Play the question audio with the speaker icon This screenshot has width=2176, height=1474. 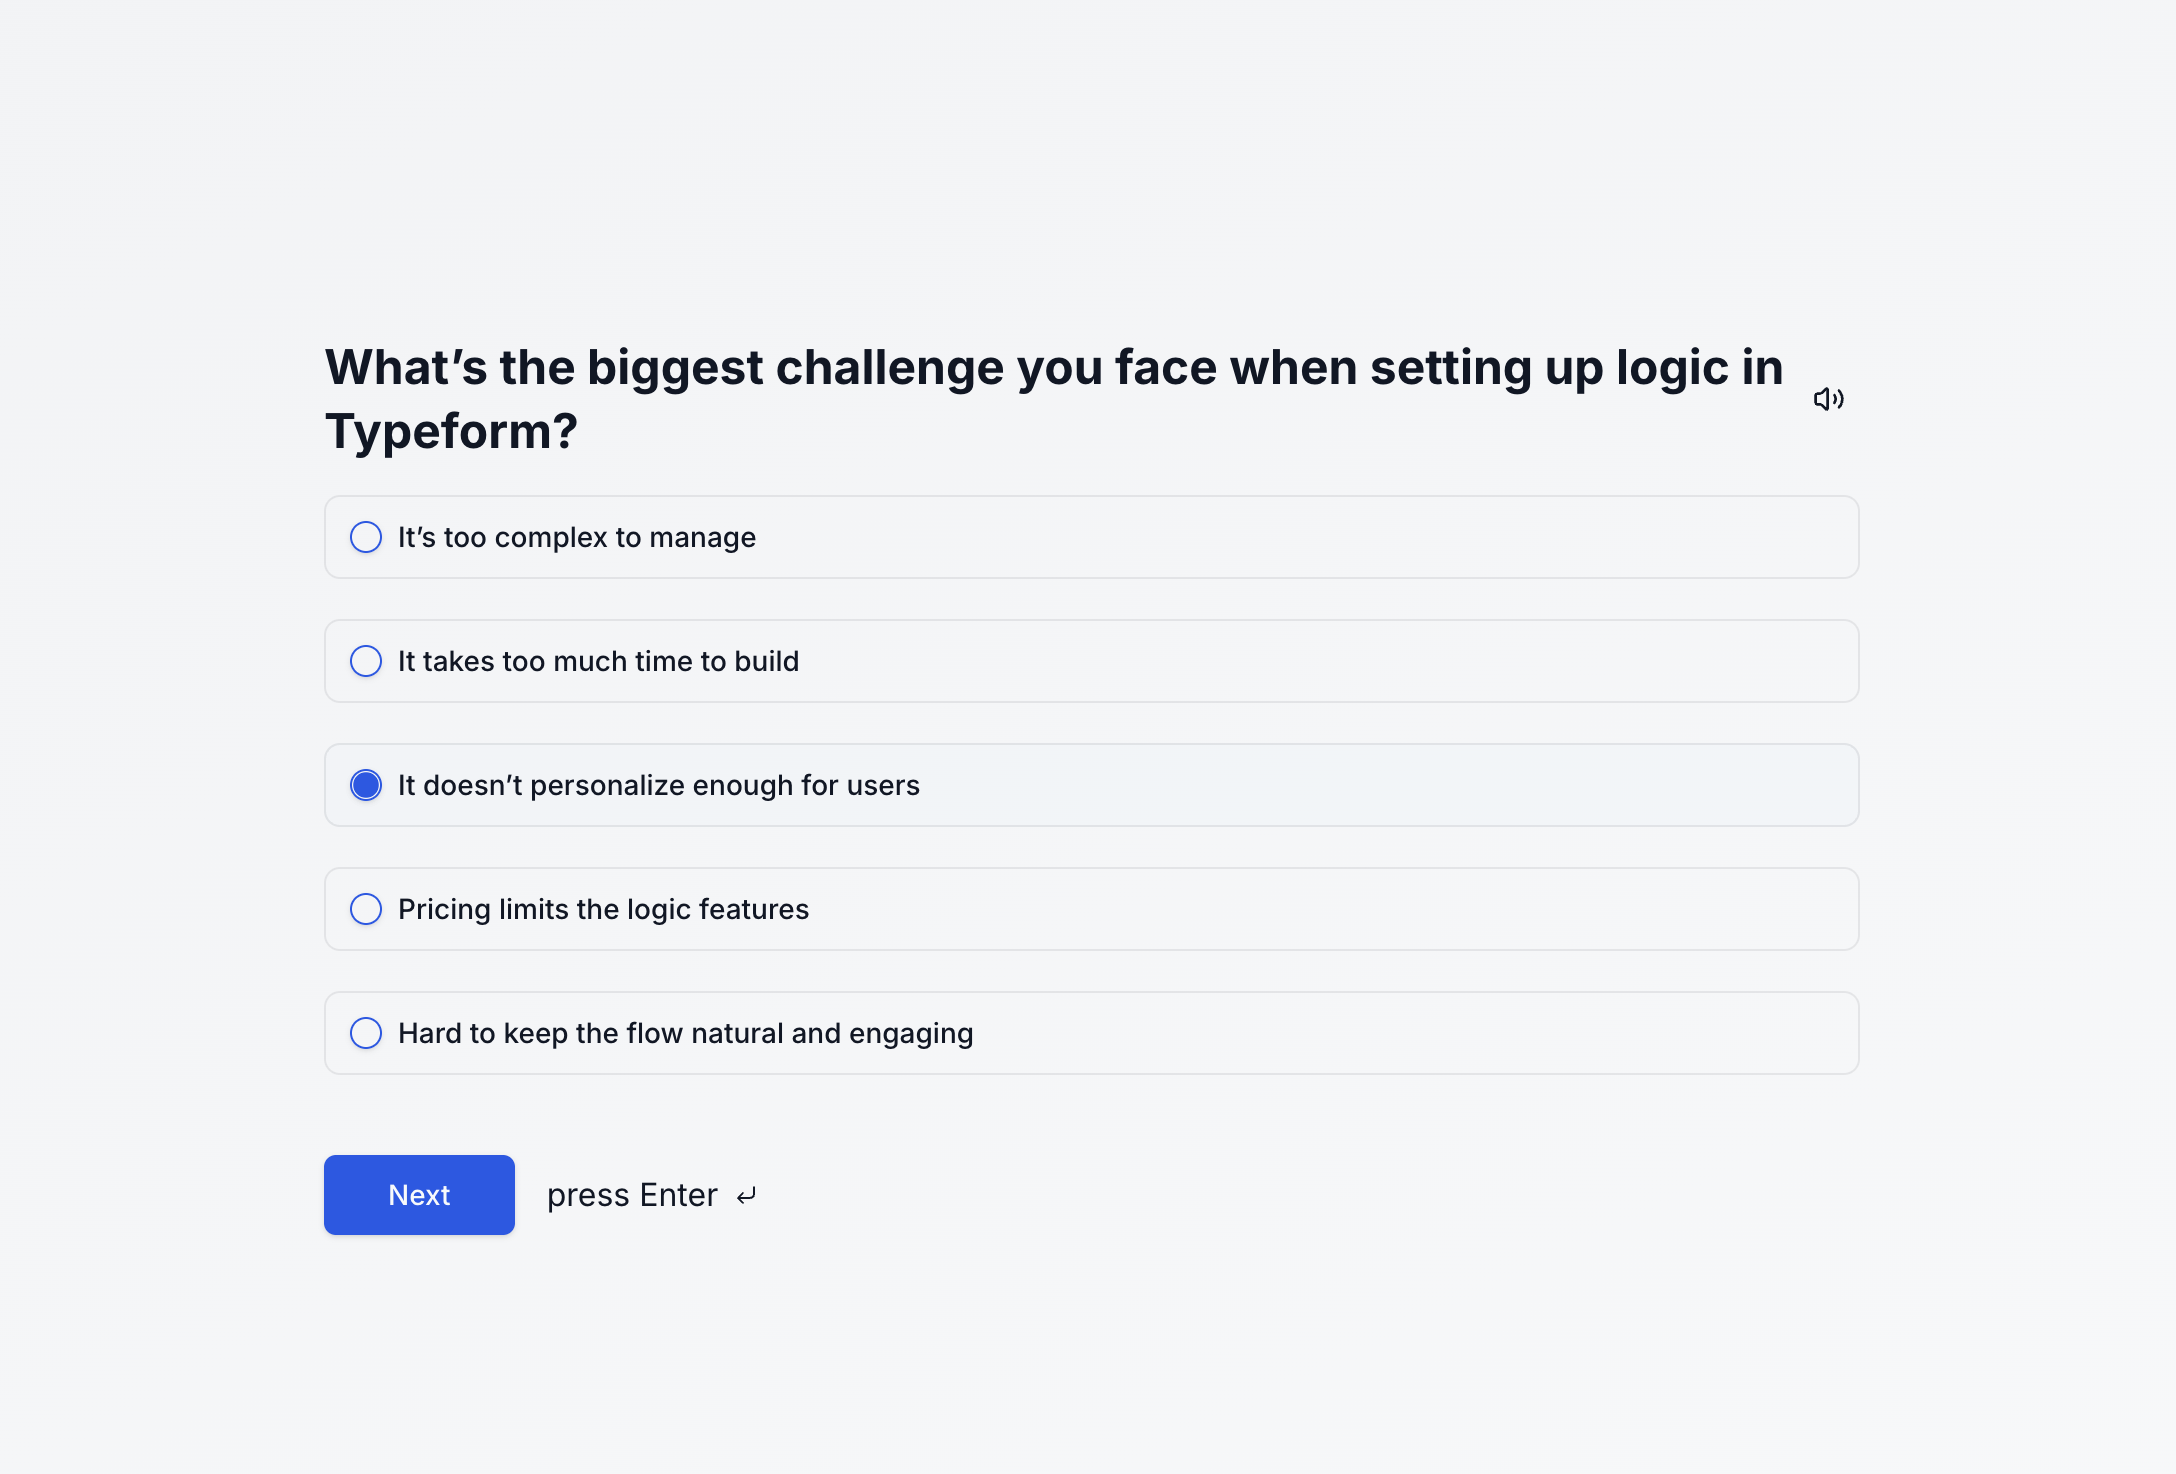pyautogui.click(x=1829, y=399)
